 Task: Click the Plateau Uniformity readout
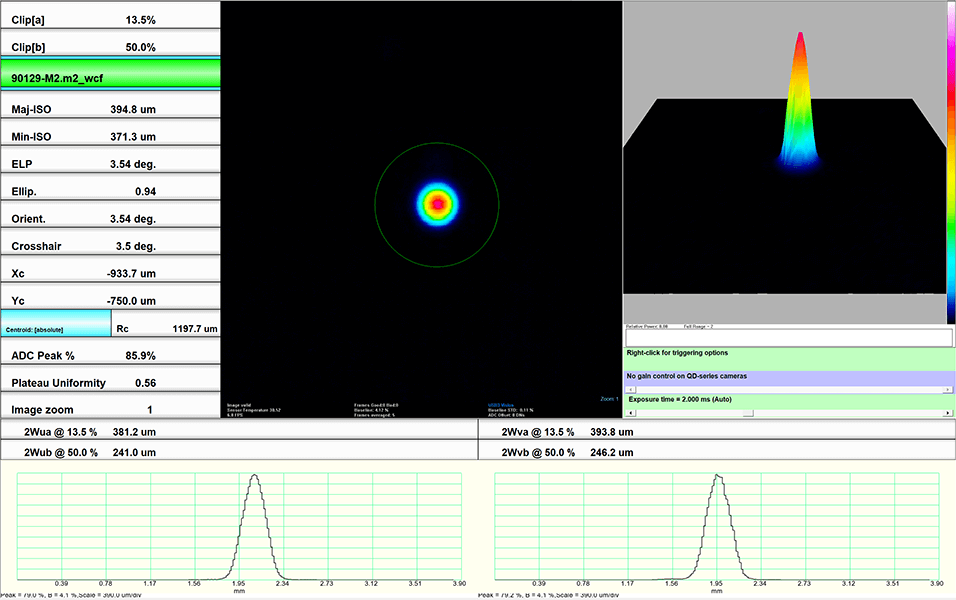tap(109, 382)
